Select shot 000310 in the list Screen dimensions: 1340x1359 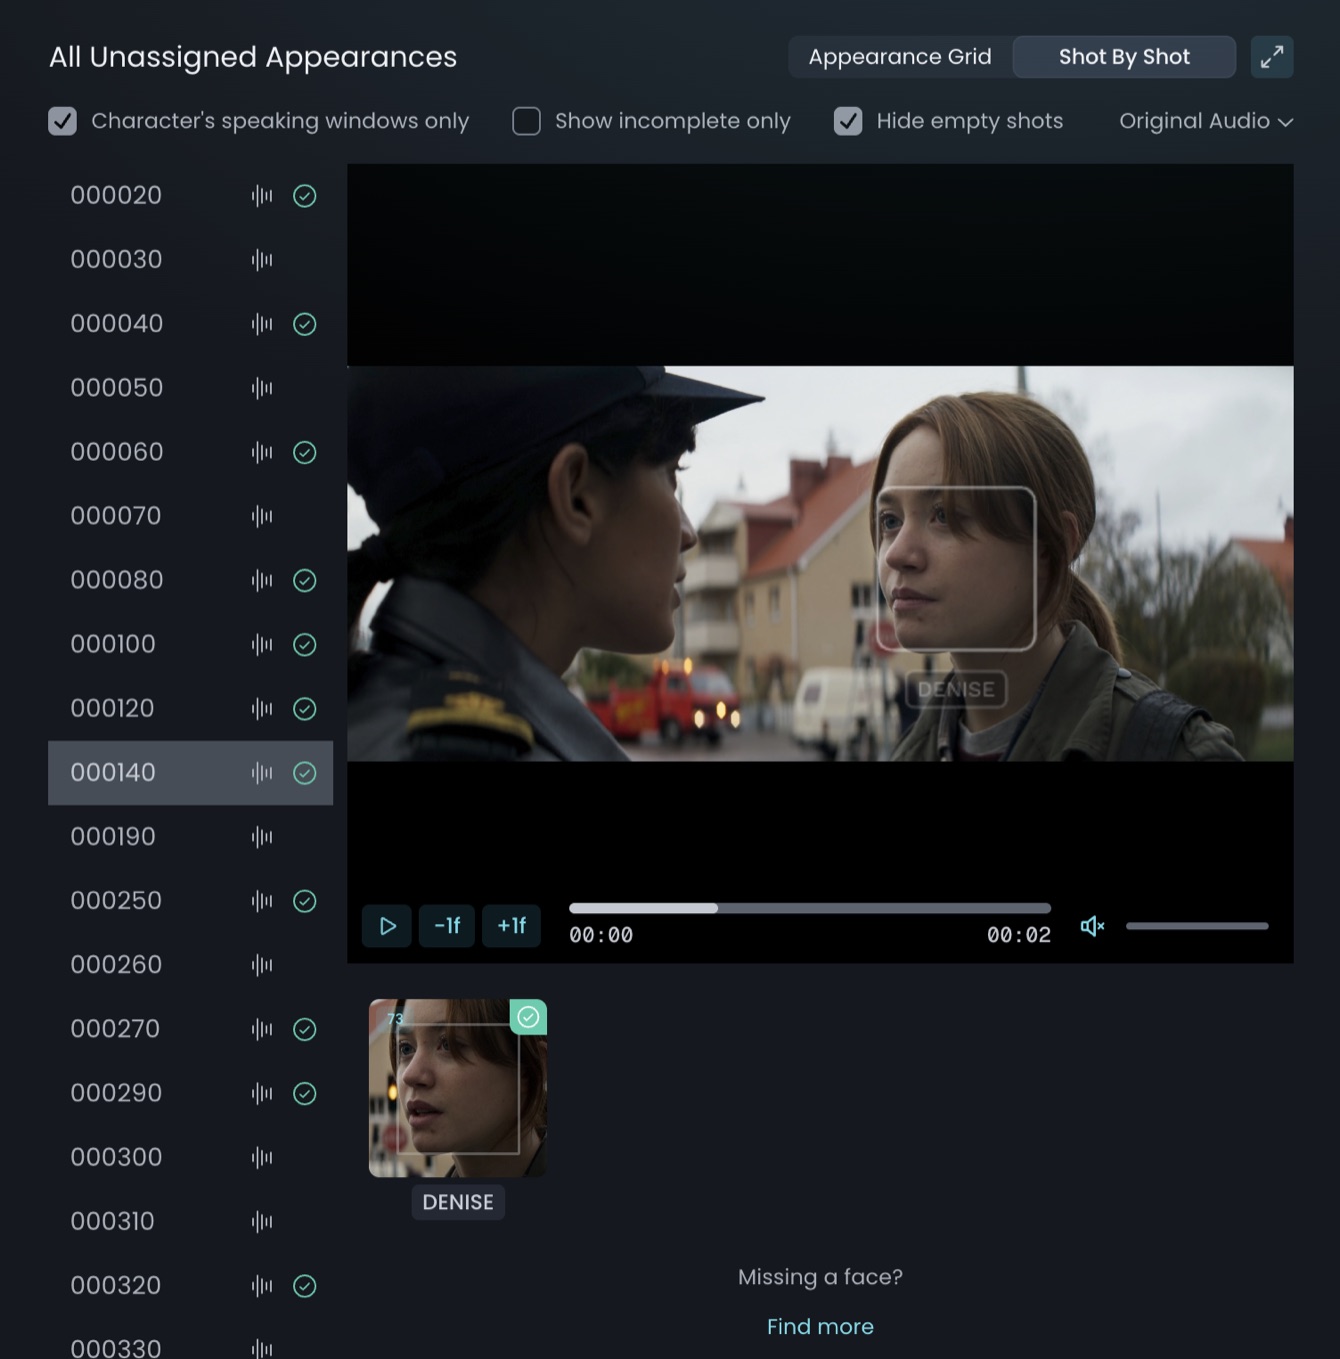click(x=190, y=1222)
